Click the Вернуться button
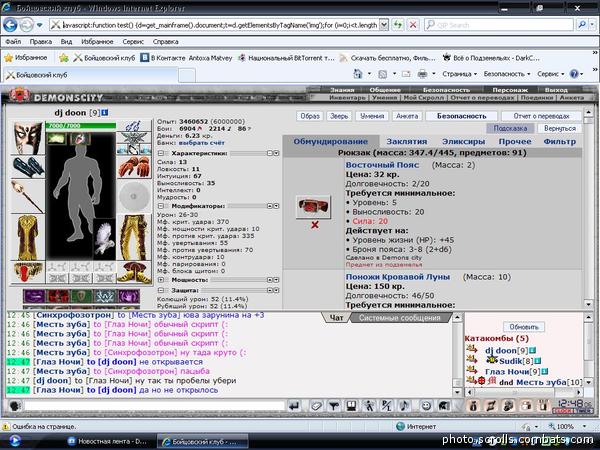This screenshot has height=450, width=600. pyautogui.click(x=560, y=129)
